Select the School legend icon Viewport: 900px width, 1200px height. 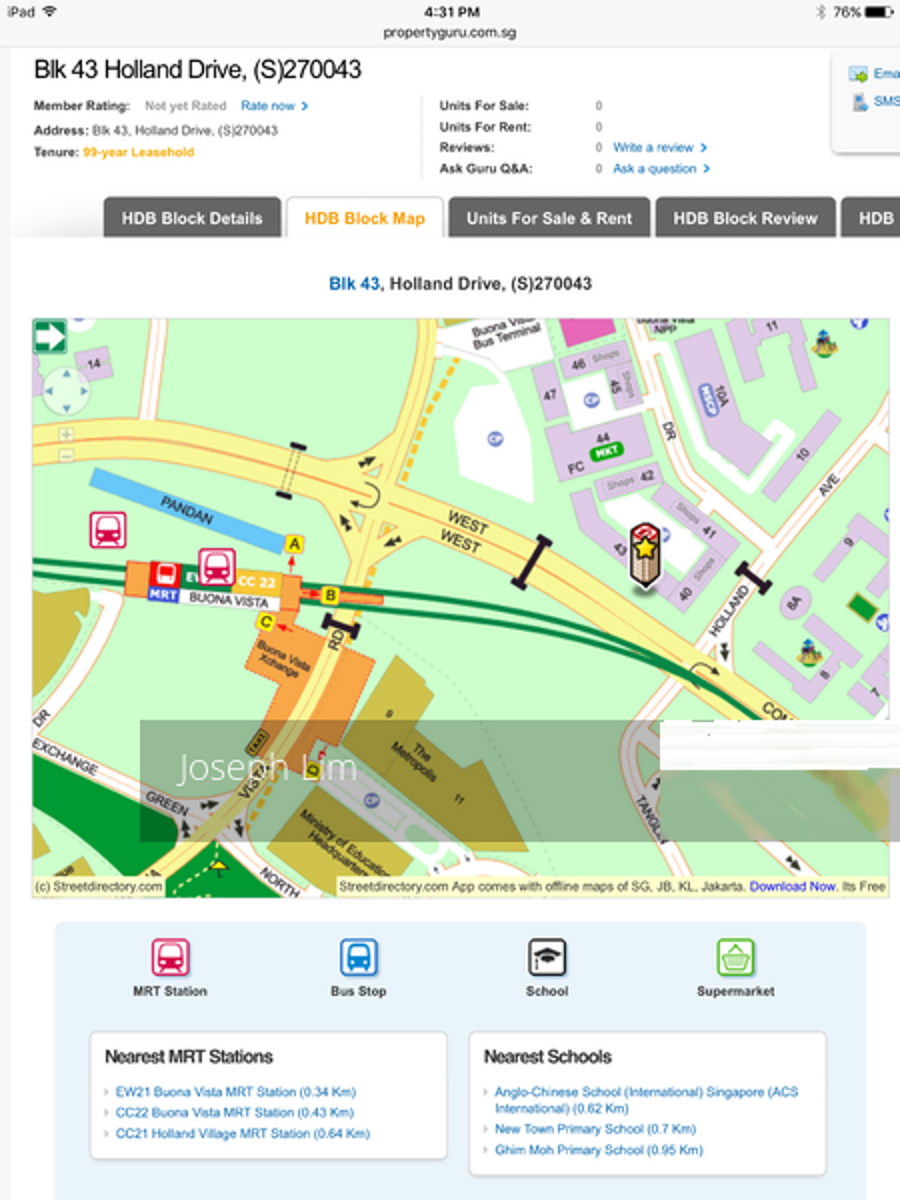pyautogui.click(x=547, y=958)
